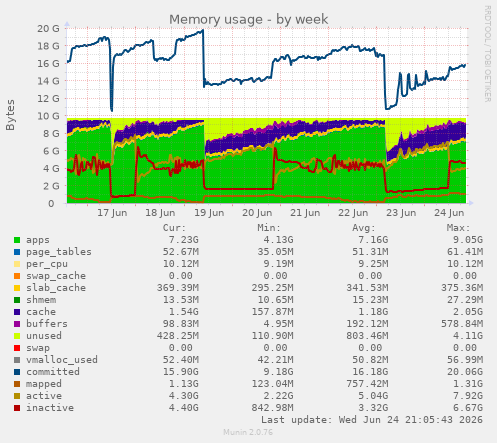This screenshot has width=497, height=443.
Task: Click the 'buffers' legend label
Action: (47, 324)
